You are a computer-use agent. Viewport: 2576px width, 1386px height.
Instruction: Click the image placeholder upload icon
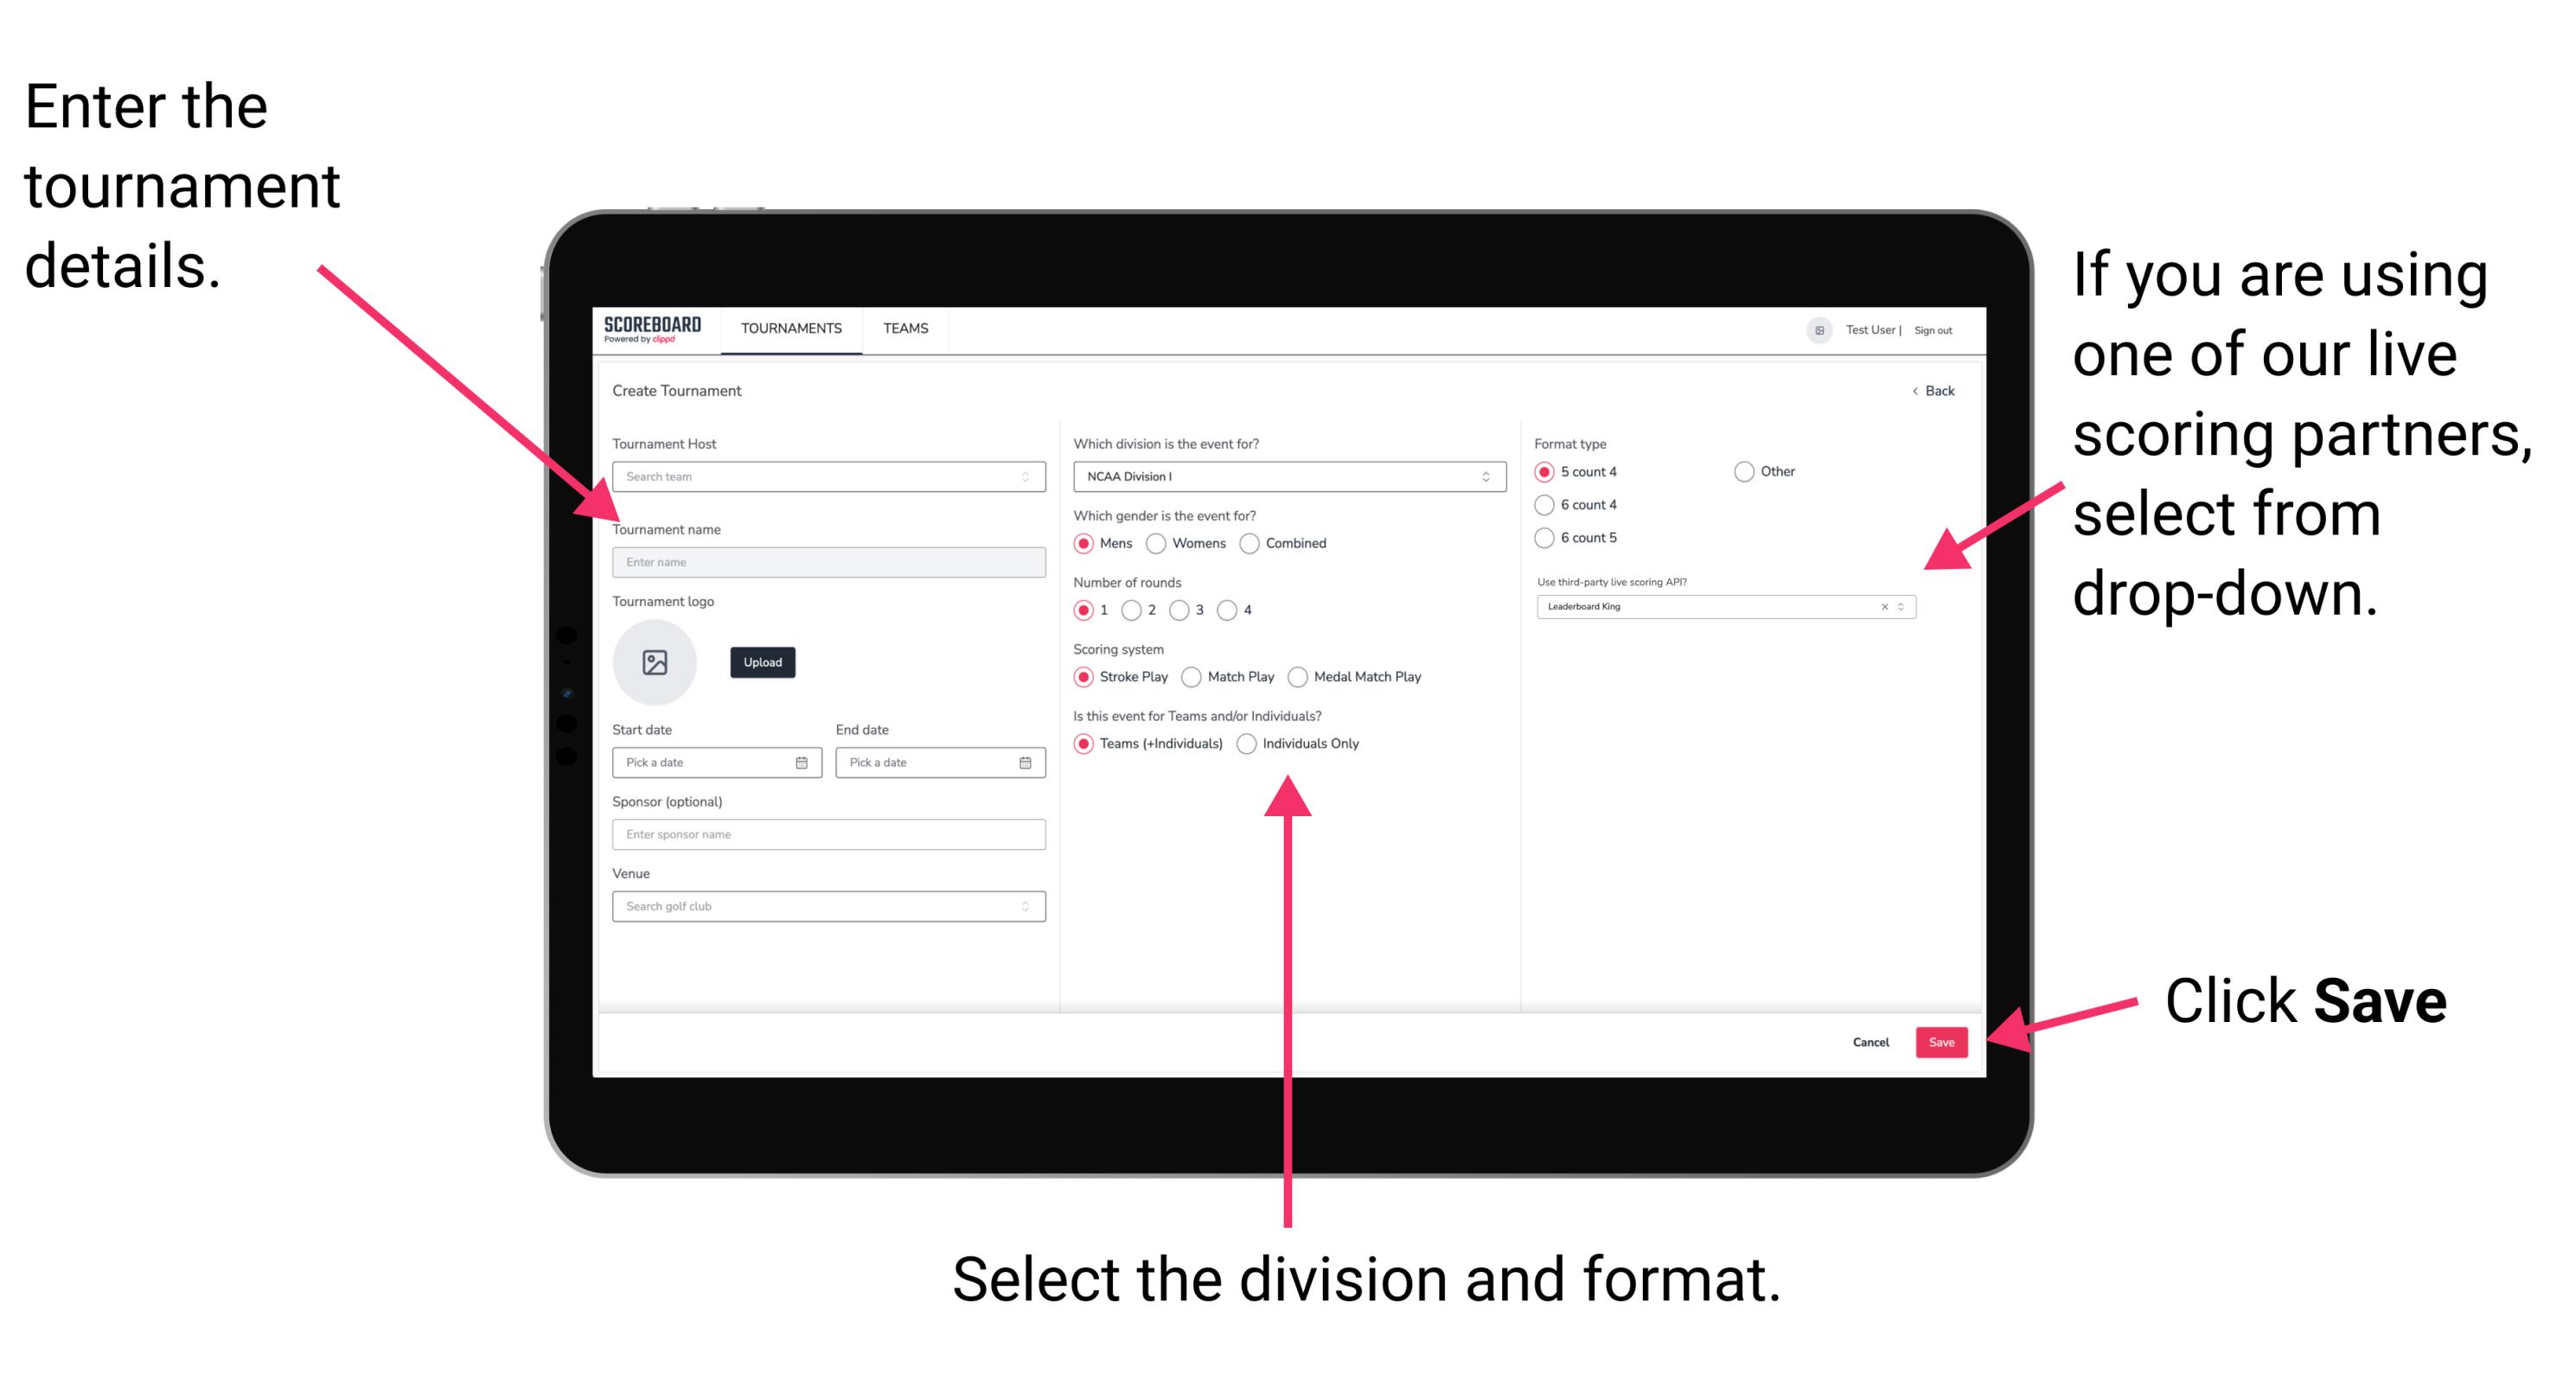654,662
